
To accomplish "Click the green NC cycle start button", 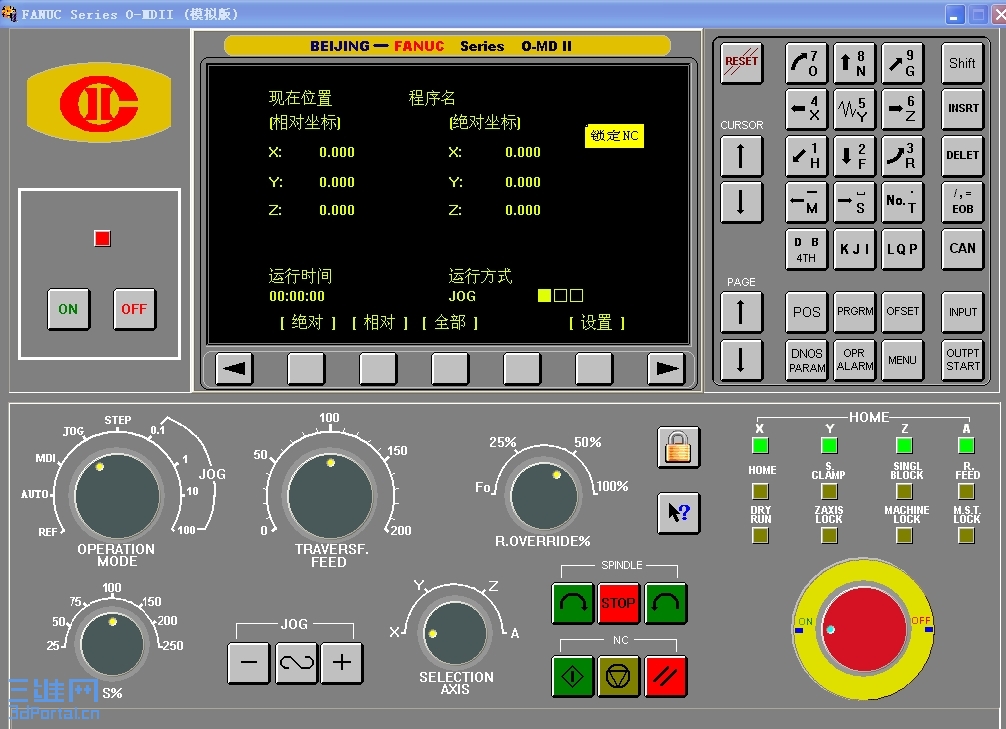I will tap(572, 676).
